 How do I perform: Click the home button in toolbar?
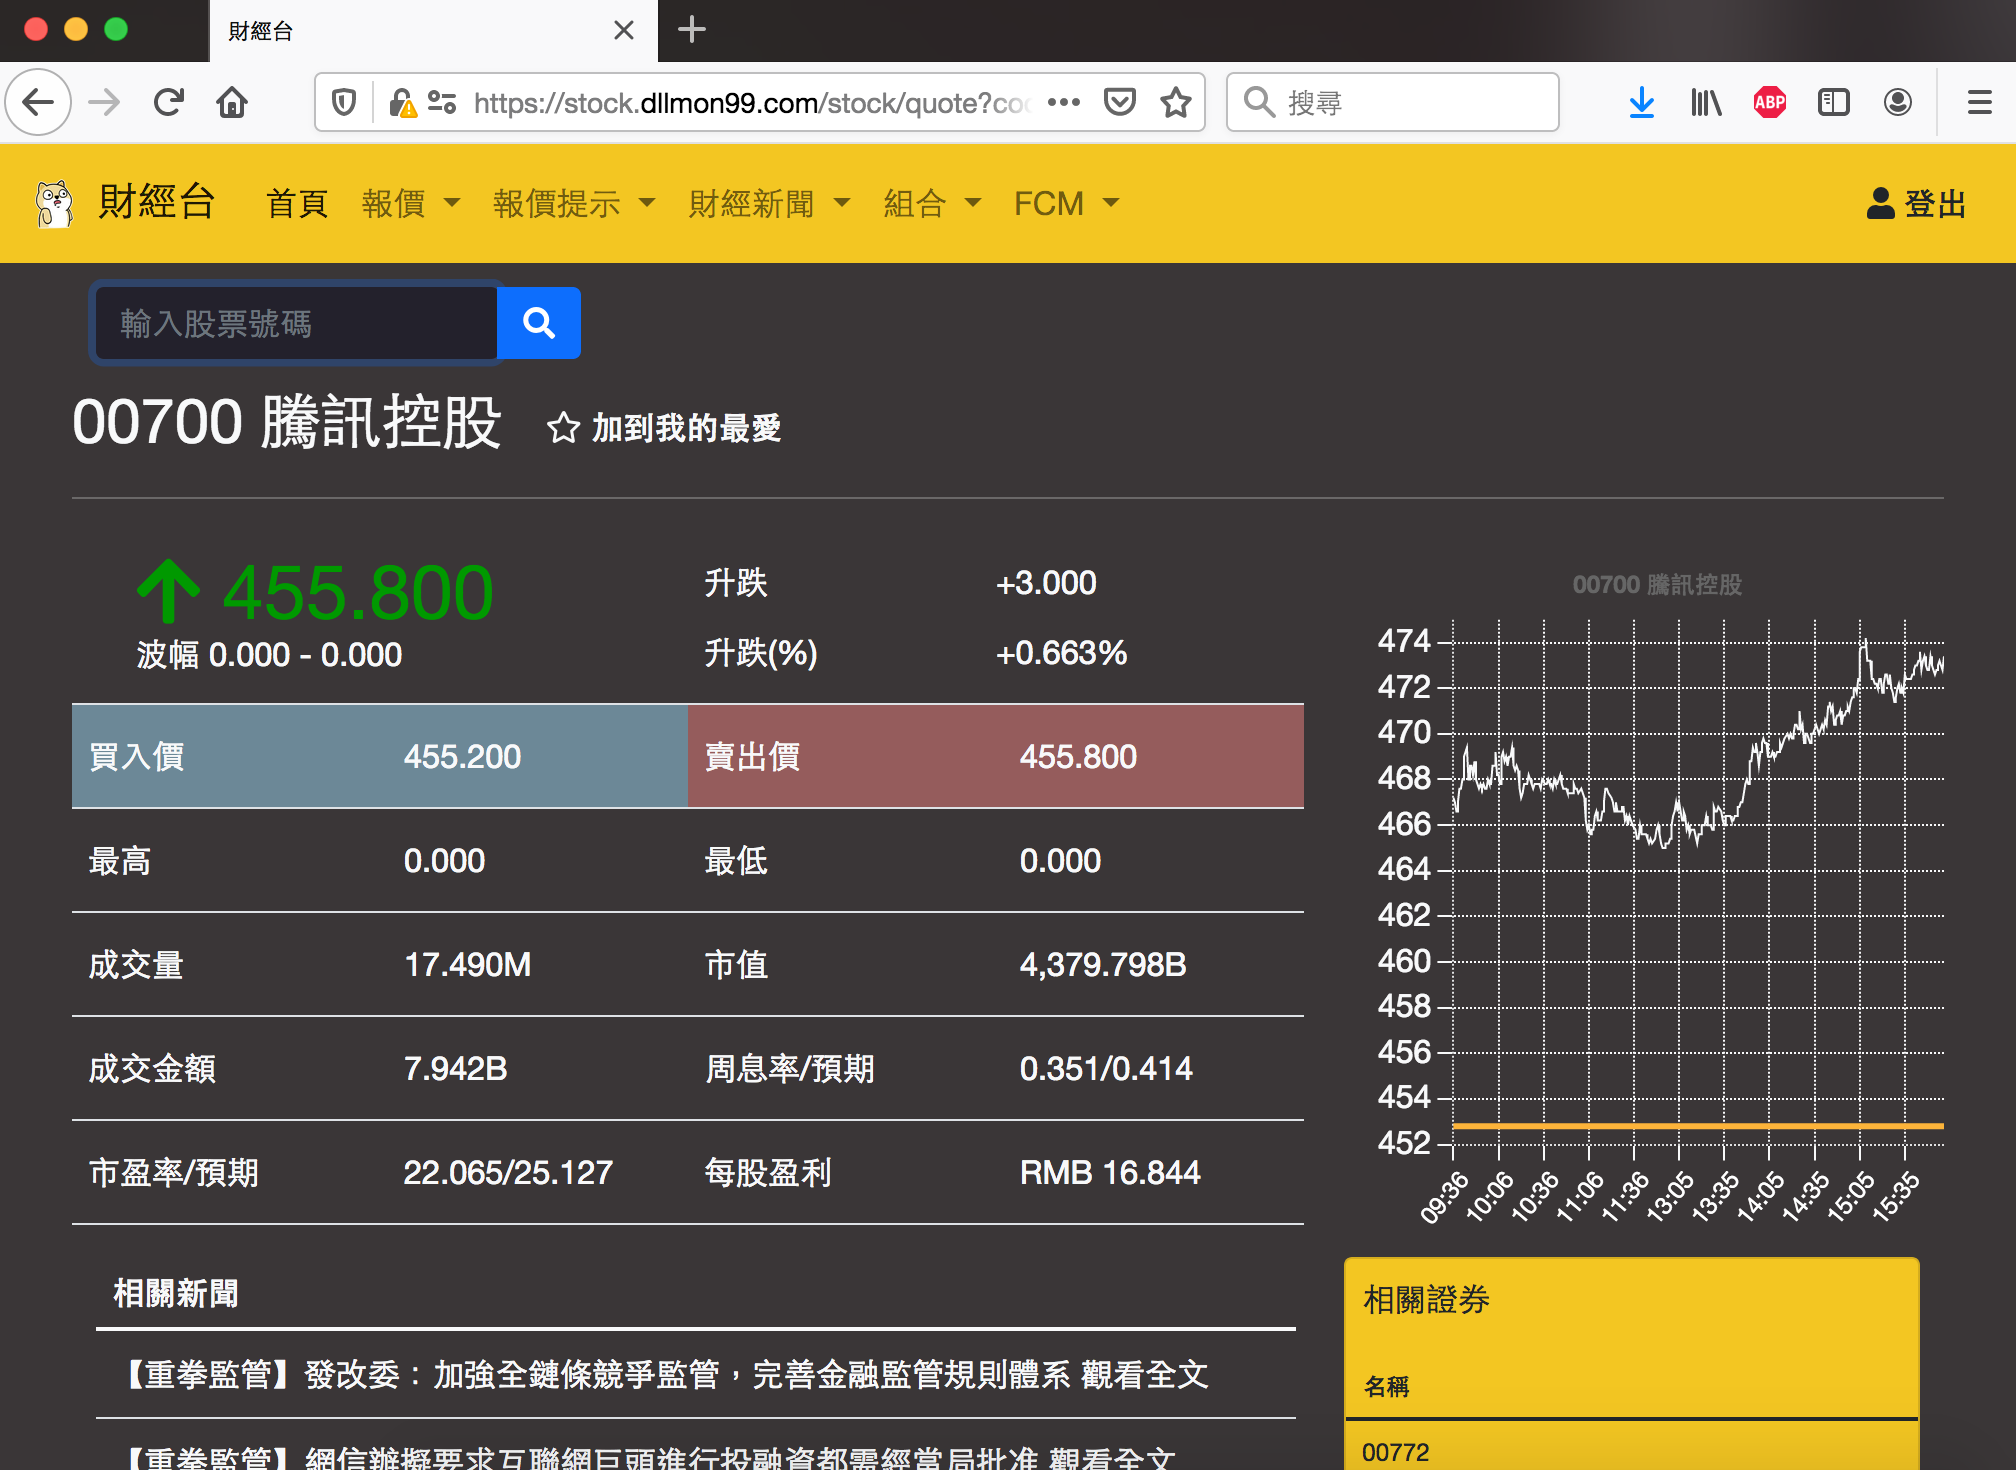(232, 102)
